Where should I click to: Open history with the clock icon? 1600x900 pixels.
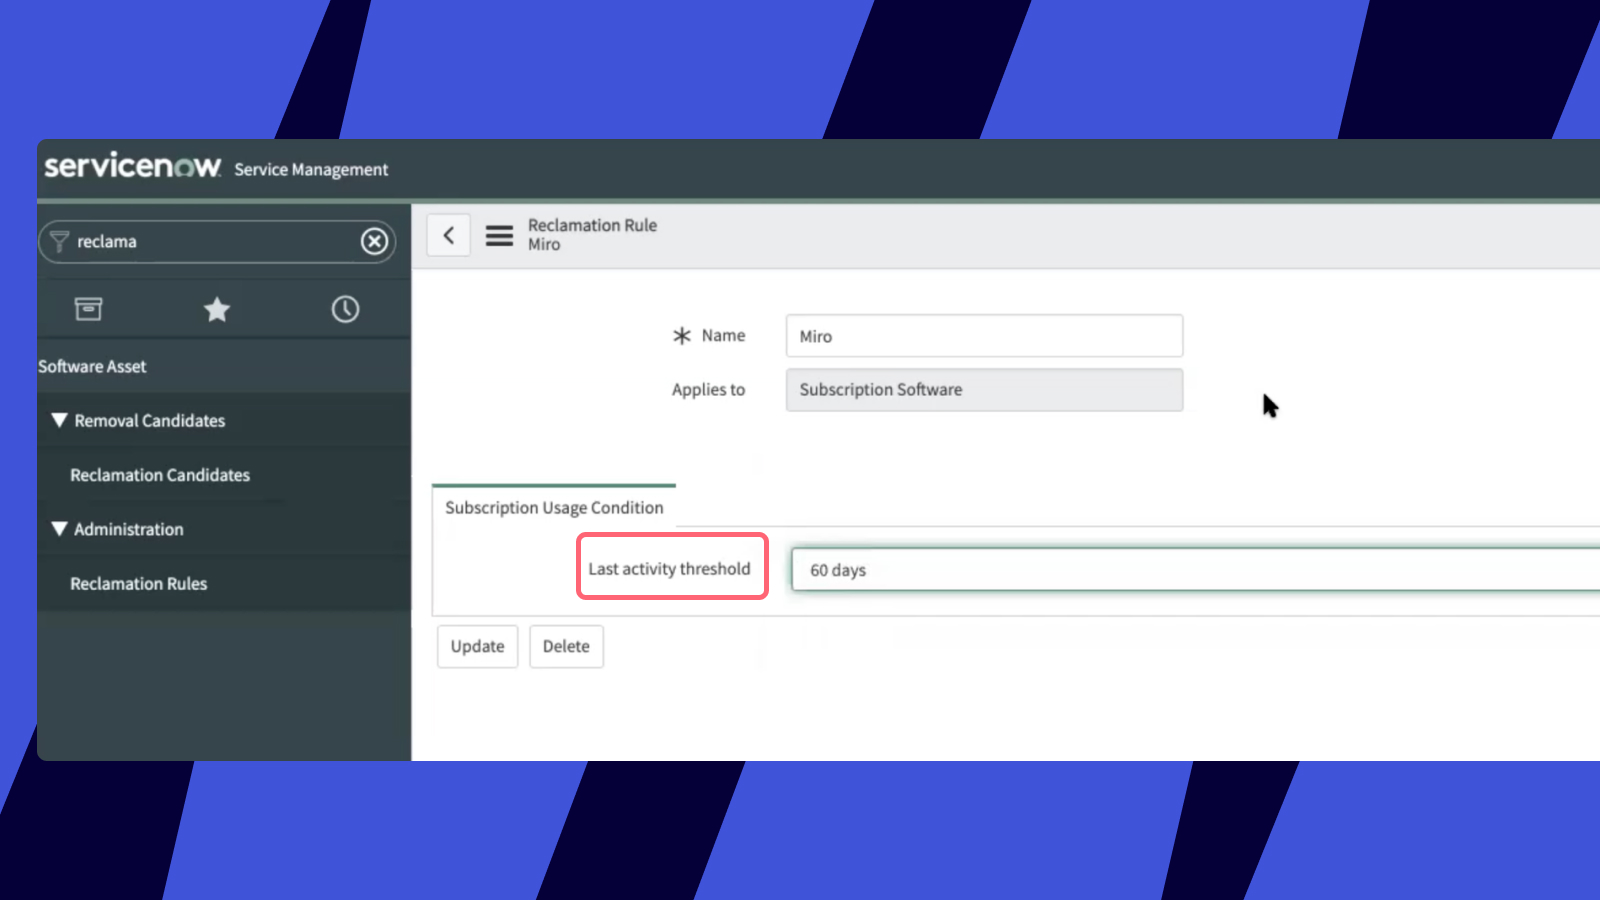click(x=345, y=309)
